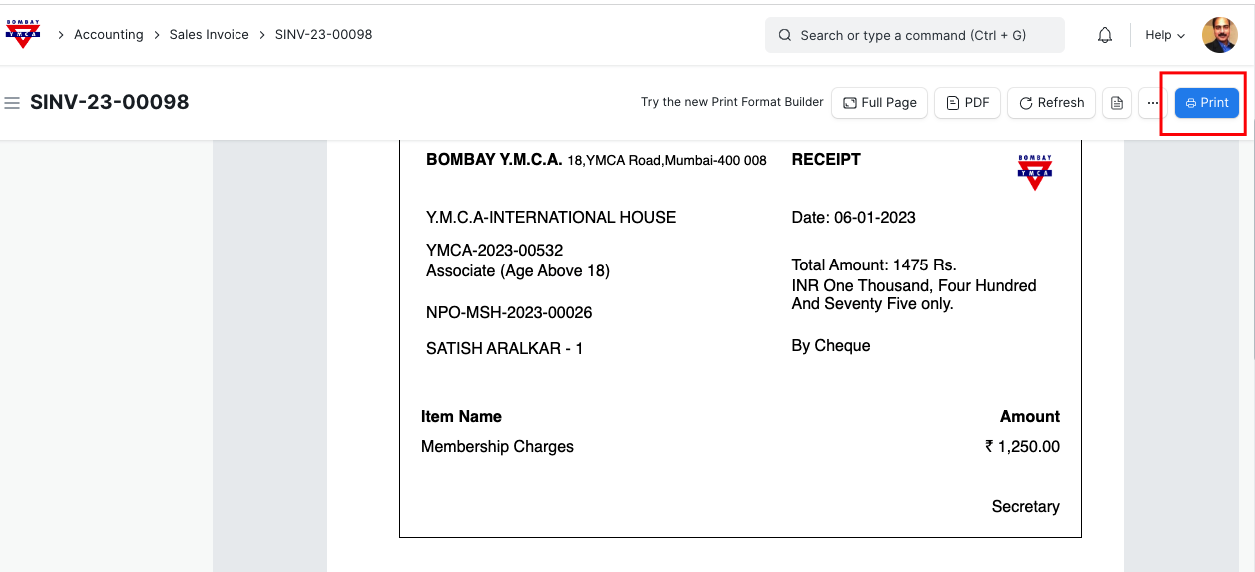
Task: Click the SINV-23-00098 breadcrumb item
Action: tap(323, 35)
